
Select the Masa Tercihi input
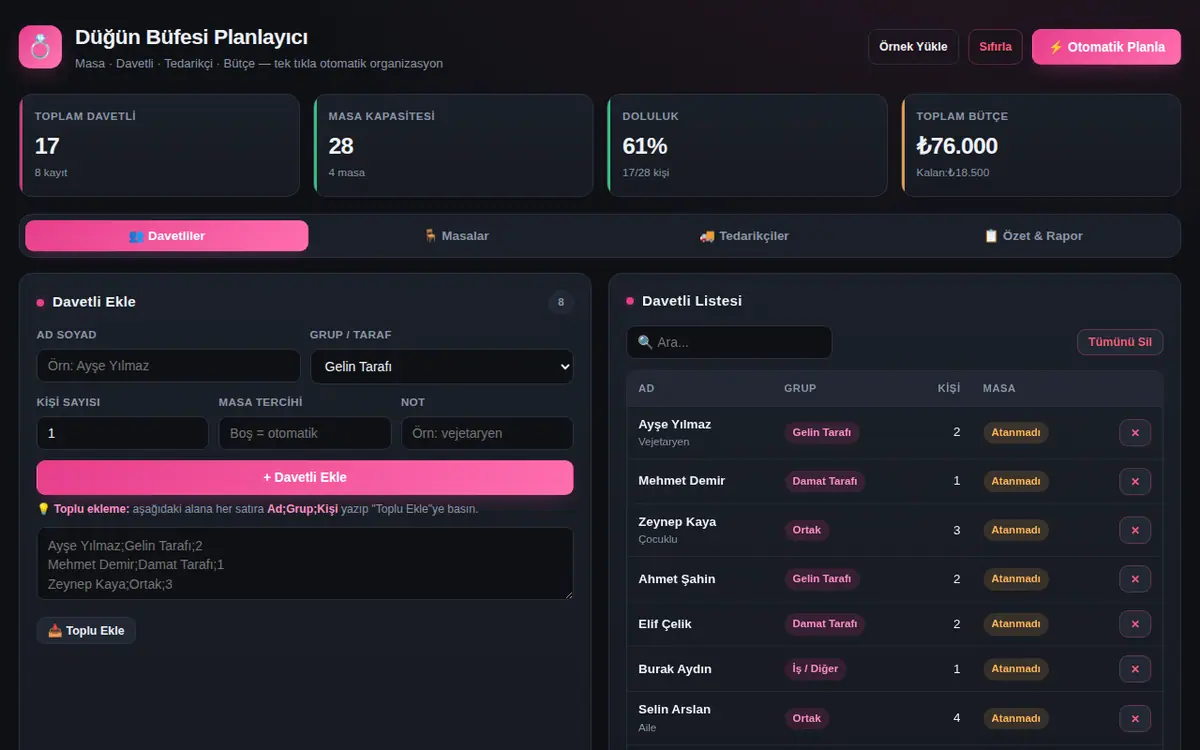point(305,433)
